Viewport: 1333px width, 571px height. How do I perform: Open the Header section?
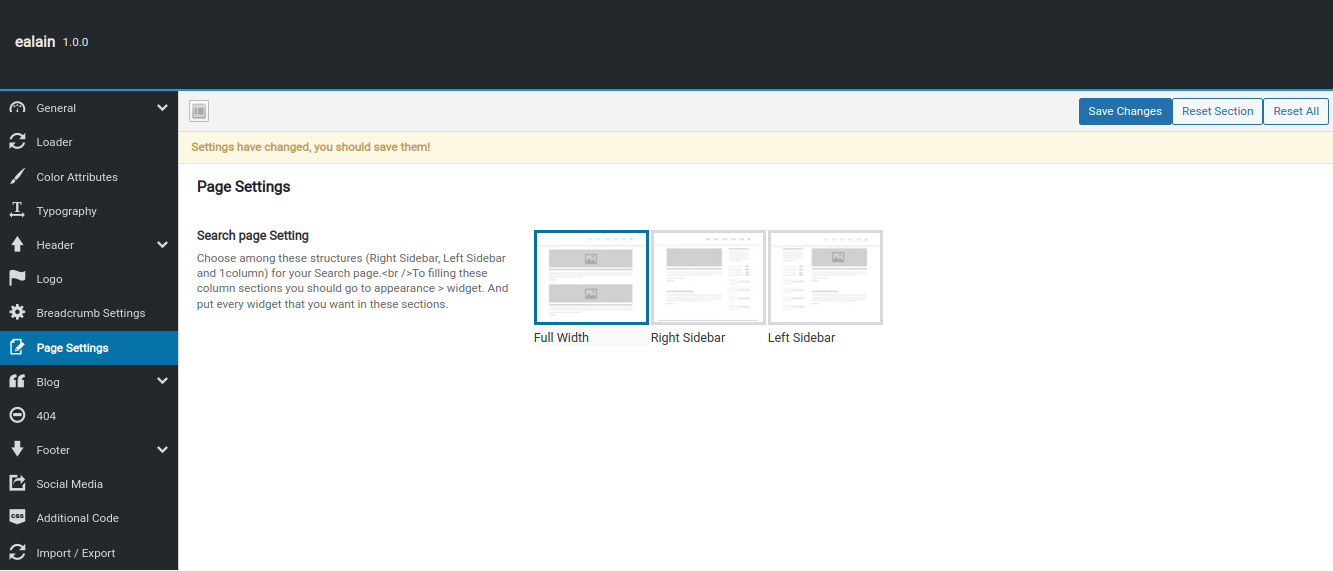[x=89, y=245]
